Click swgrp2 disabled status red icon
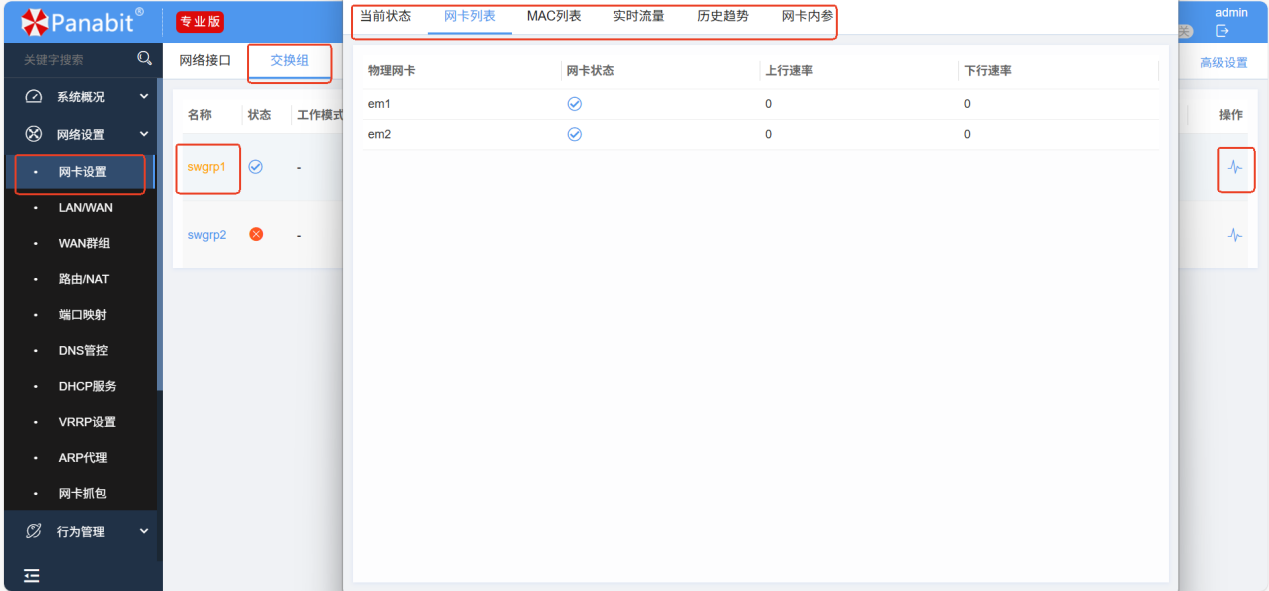 [x=256, y=234]
